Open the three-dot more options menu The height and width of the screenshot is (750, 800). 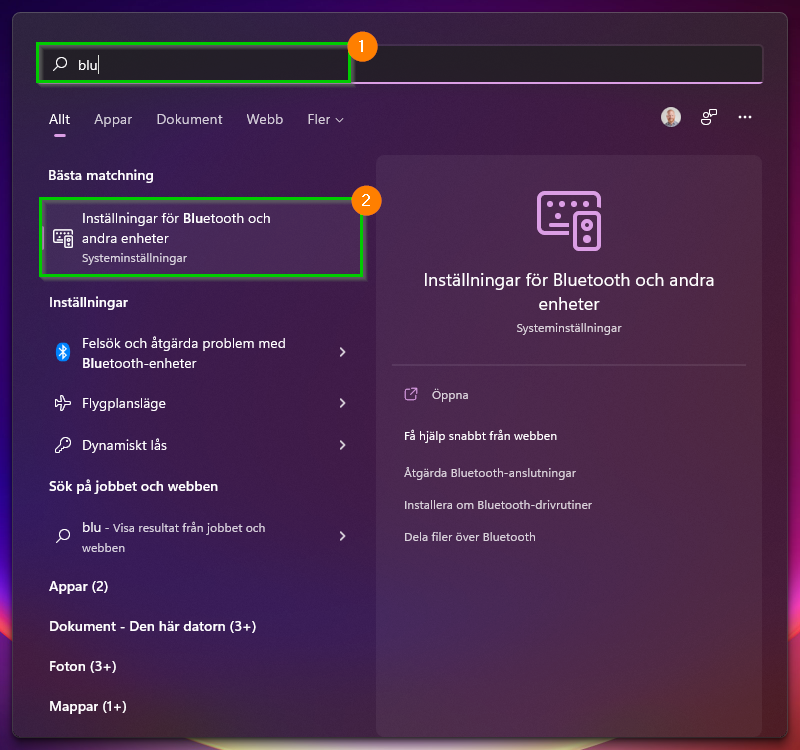point(744,117)
